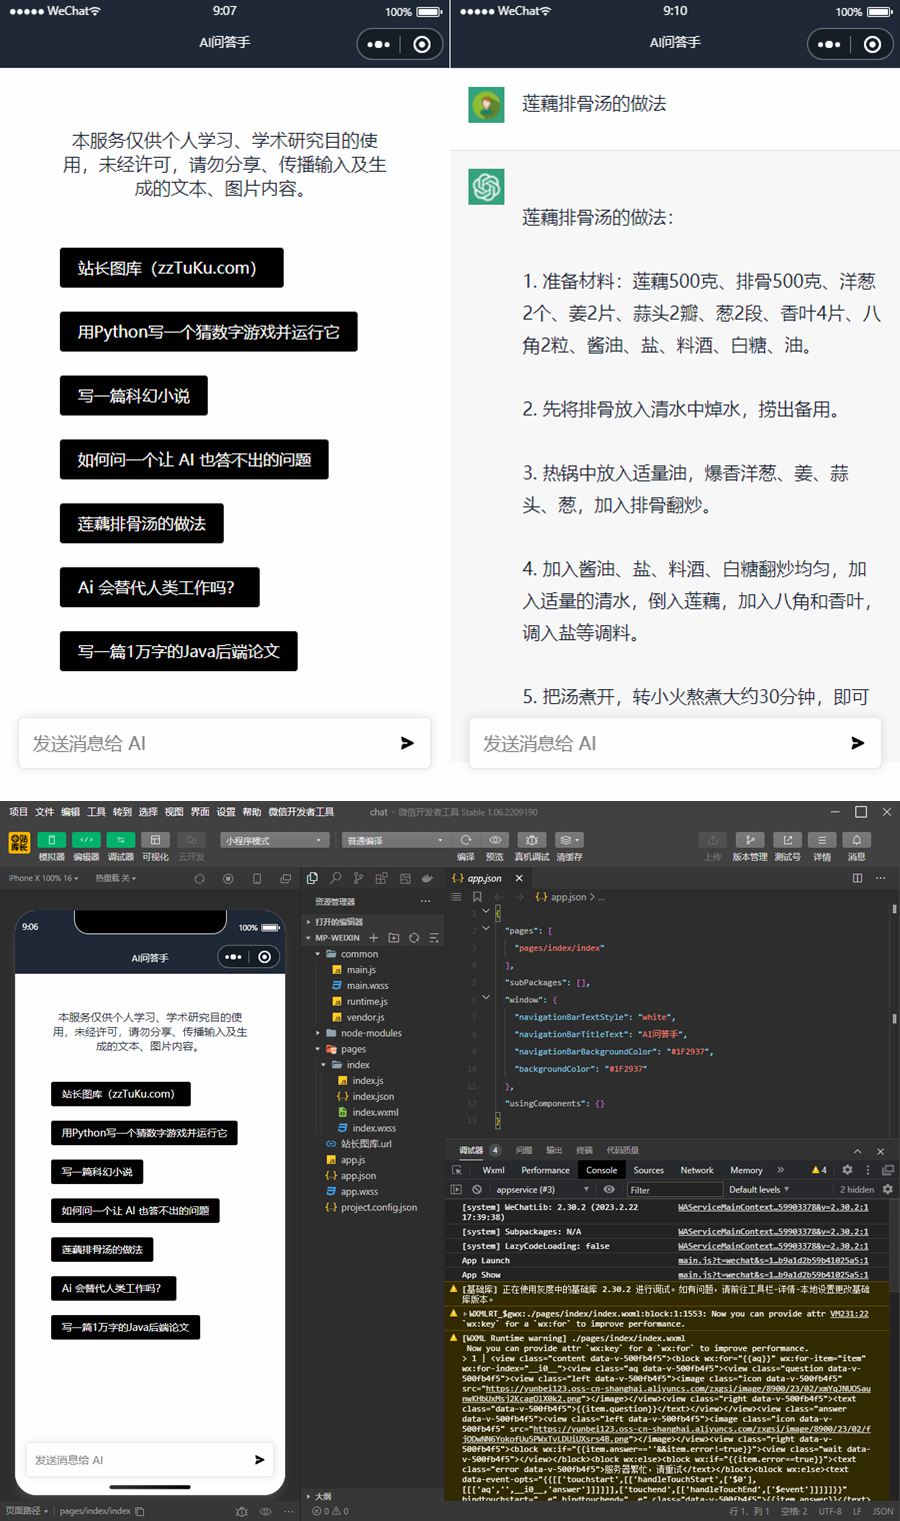The width and height of the screenshot is (900, 1521).
Task: Open the 普通编译 compile mode dropdown
Action: click(394, 840)
